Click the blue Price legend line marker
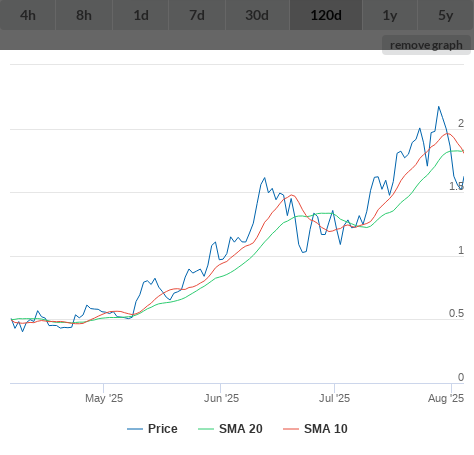474x455 pixels. [135, 429]
